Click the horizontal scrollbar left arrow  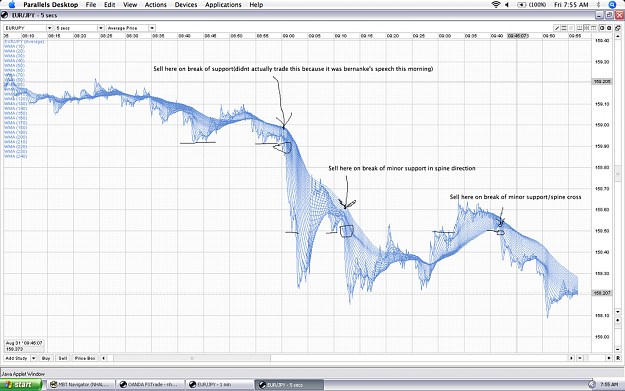[104, 358]
